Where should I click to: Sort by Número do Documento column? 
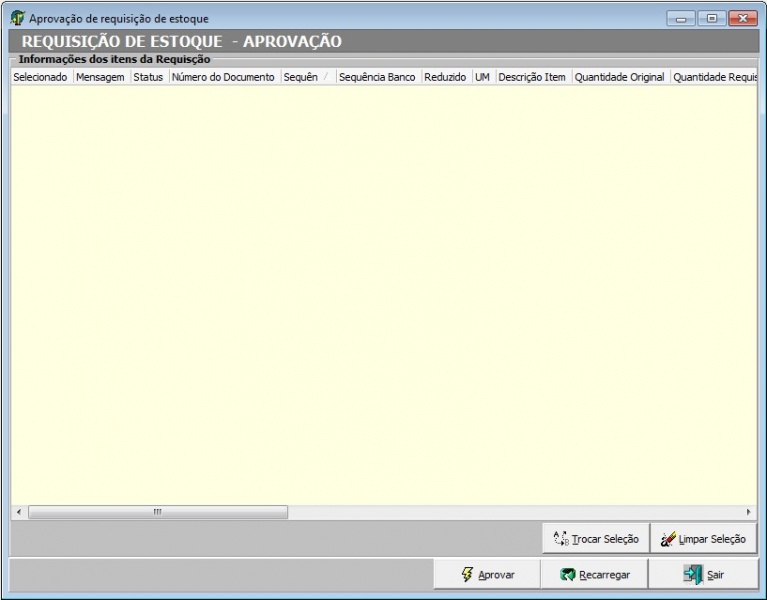pyautogui.click(x=223, y=77)
